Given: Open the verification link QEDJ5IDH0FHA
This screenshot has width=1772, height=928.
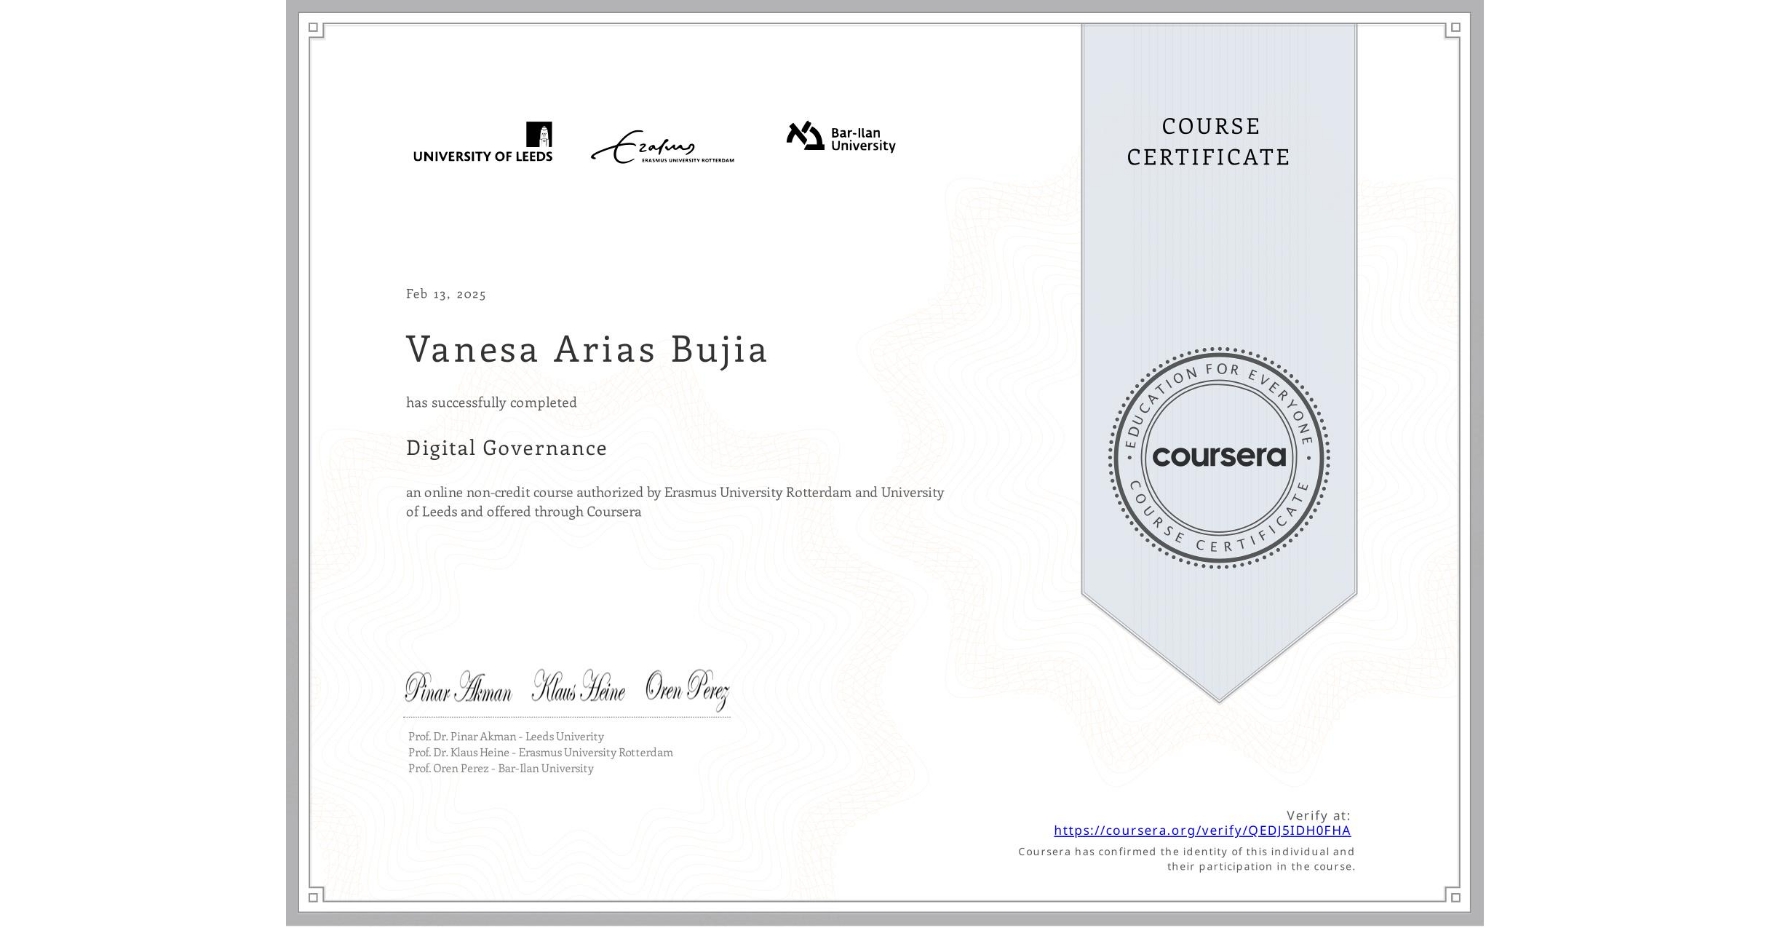Looking at the screenshot, I should point(1200,830).
